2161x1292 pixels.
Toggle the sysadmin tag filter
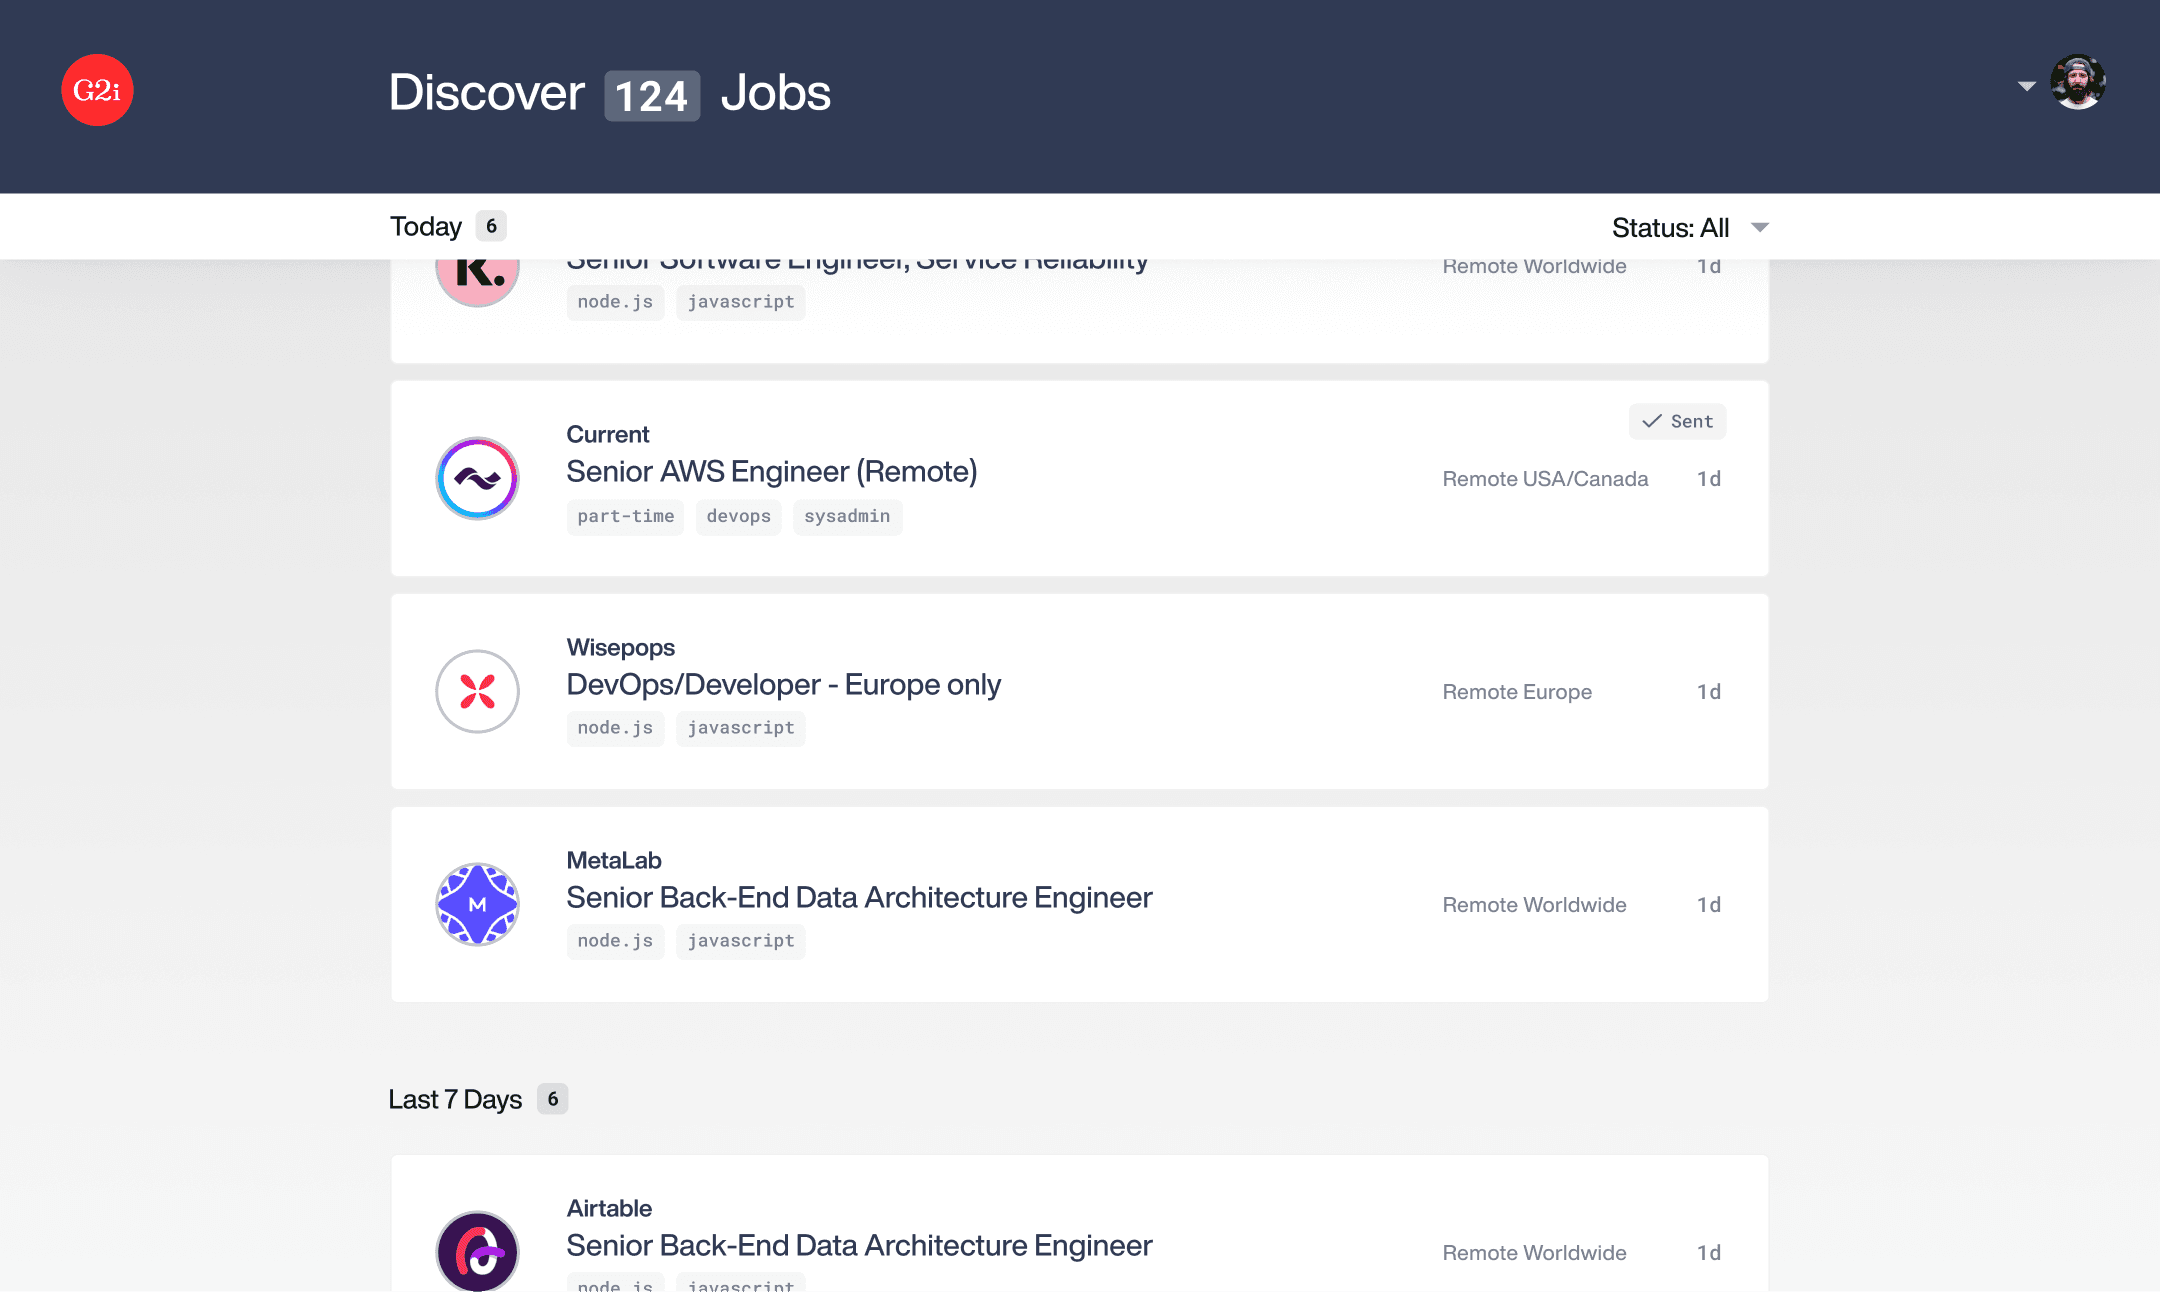click(x=847, y=516)
